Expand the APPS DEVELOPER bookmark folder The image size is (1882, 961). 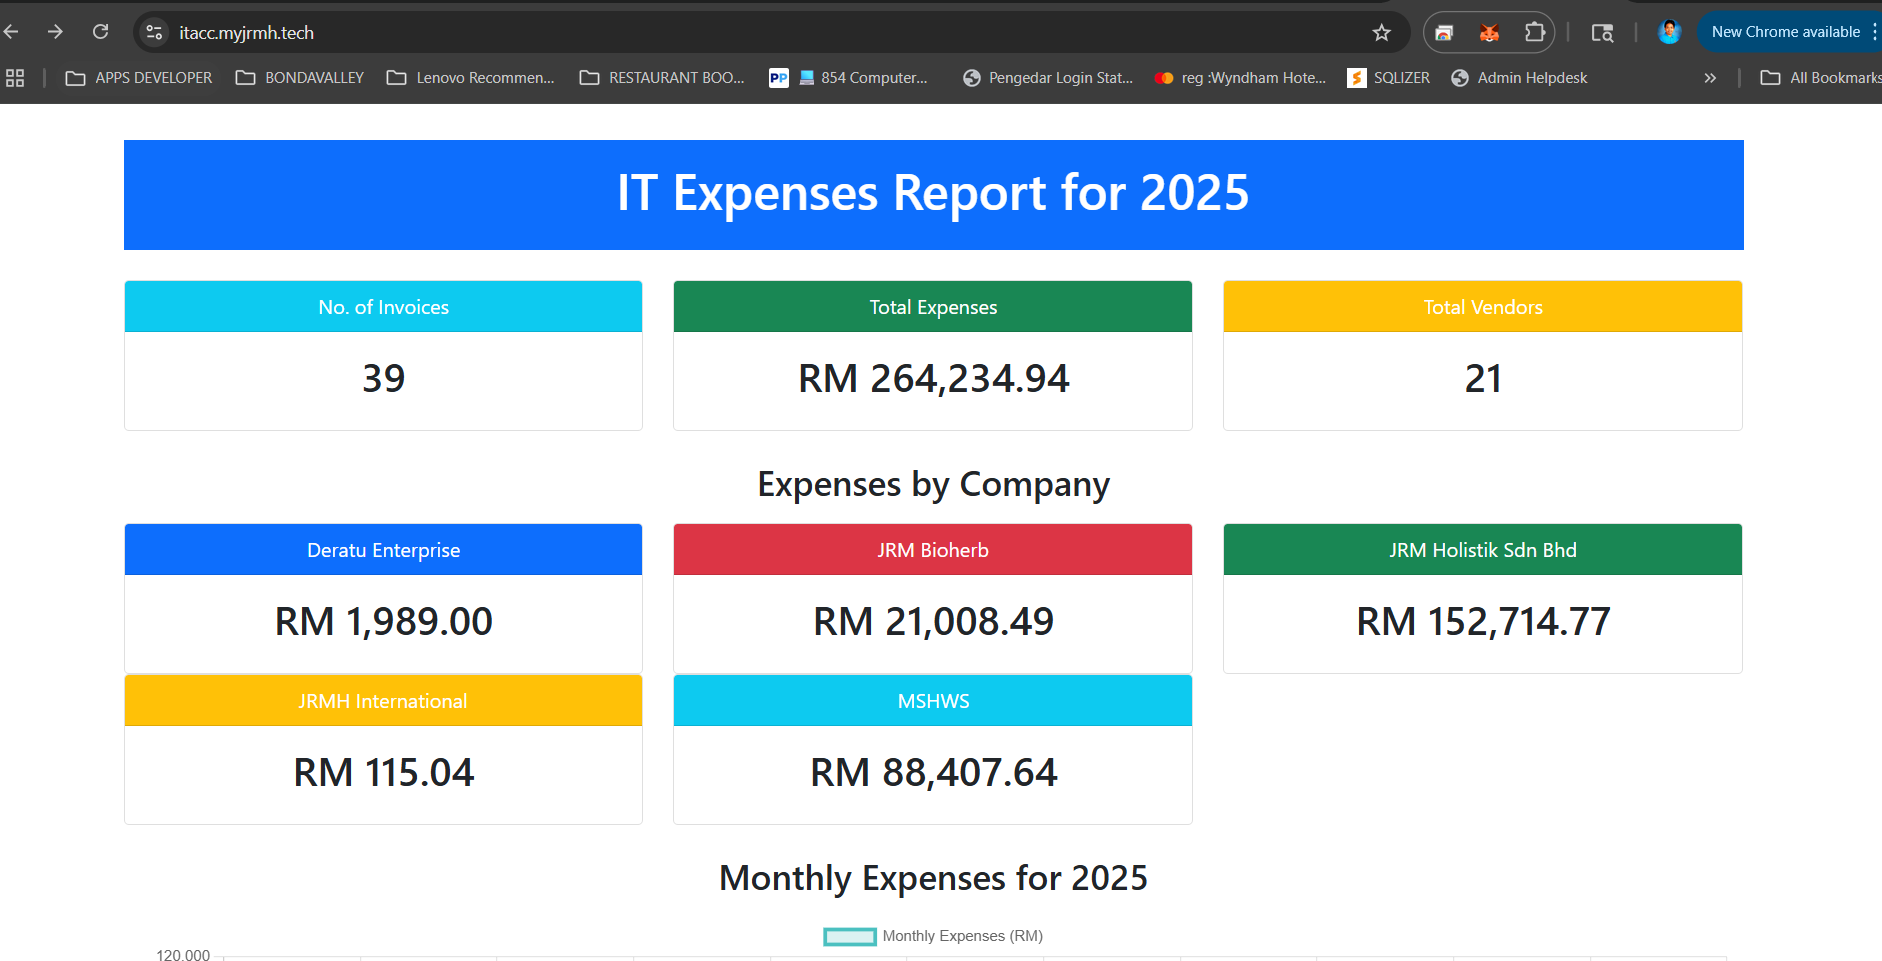coord(139,78)
